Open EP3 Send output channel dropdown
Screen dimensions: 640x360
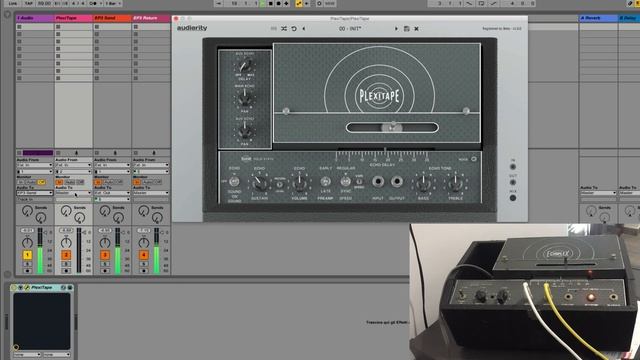tap(112, 199)
